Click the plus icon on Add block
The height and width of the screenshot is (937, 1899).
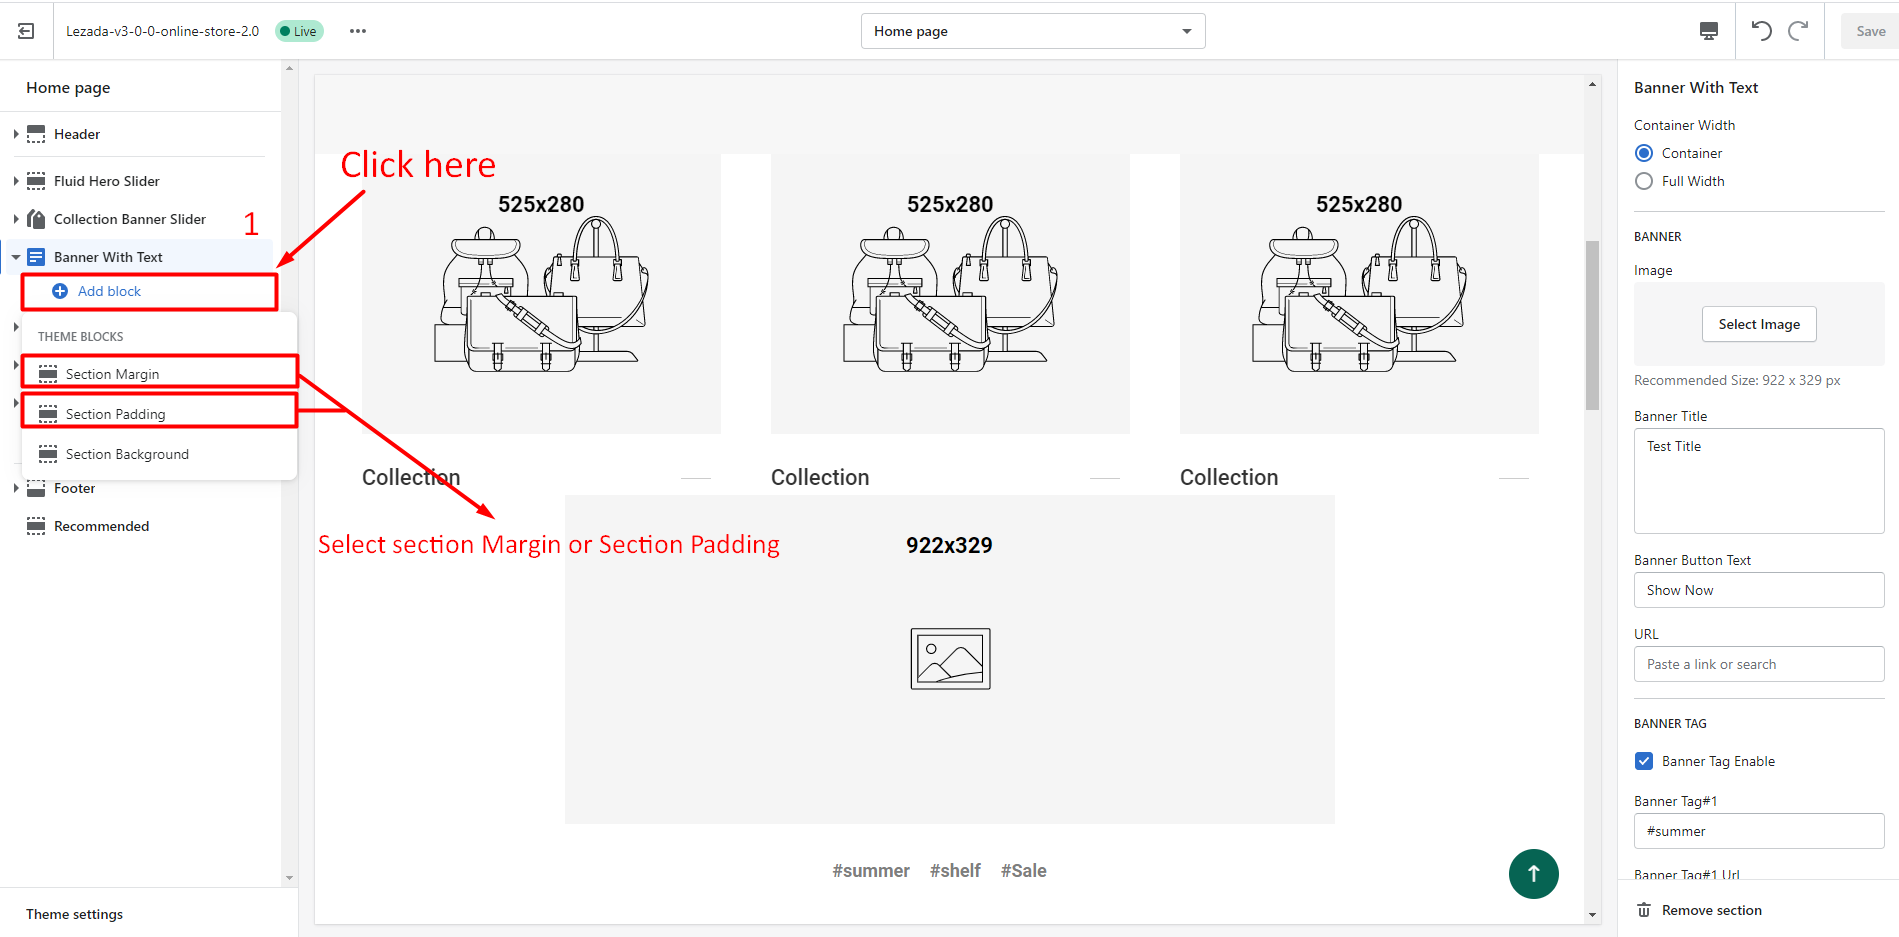(x=60, y=291)
